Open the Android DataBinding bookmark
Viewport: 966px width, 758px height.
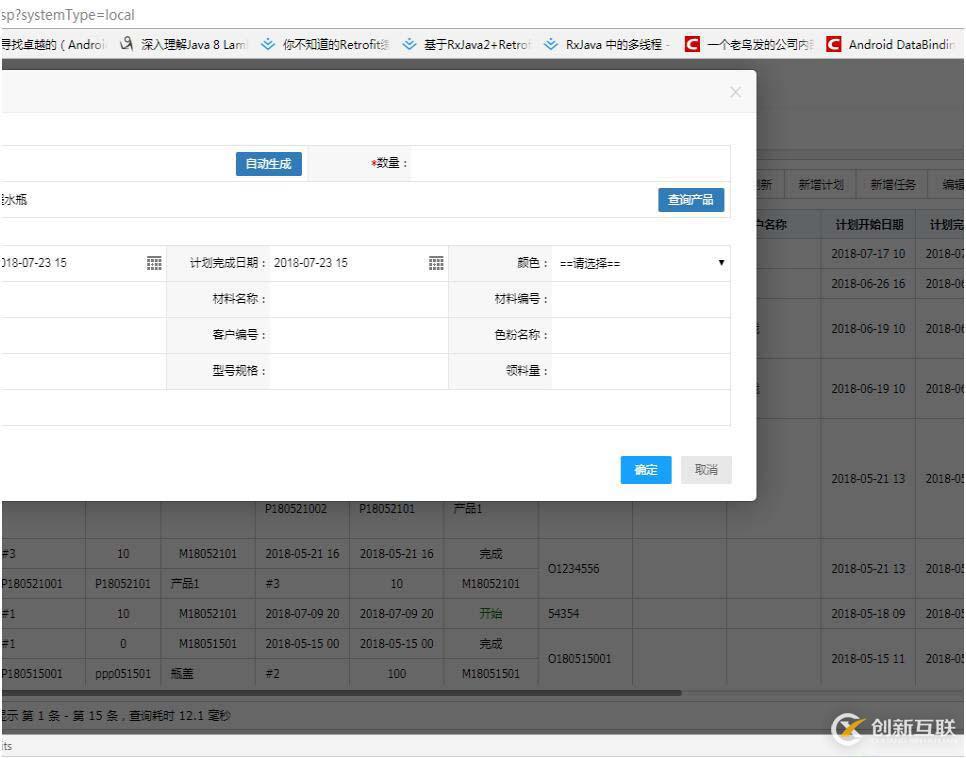(x=890, y=45)
